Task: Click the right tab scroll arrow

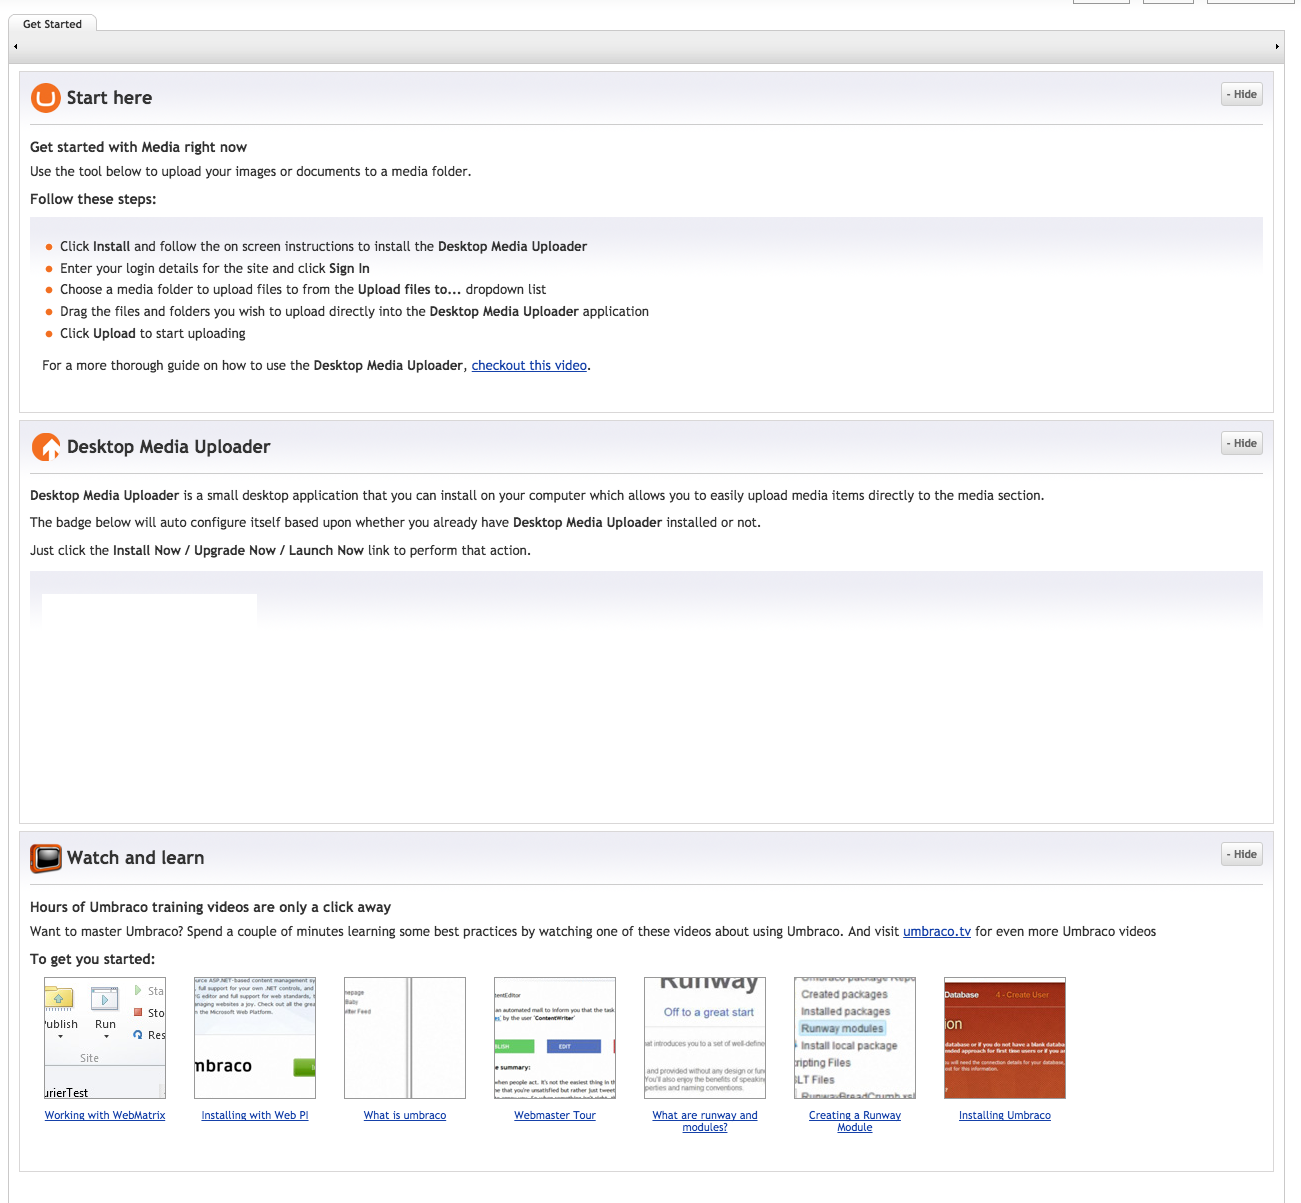Action: (x=1276, y=47)
